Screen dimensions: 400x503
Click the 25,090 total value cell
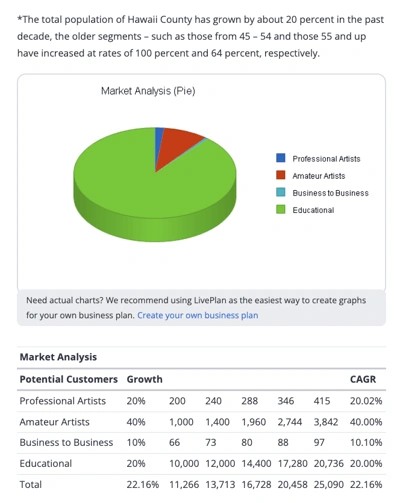coord(328,484)
